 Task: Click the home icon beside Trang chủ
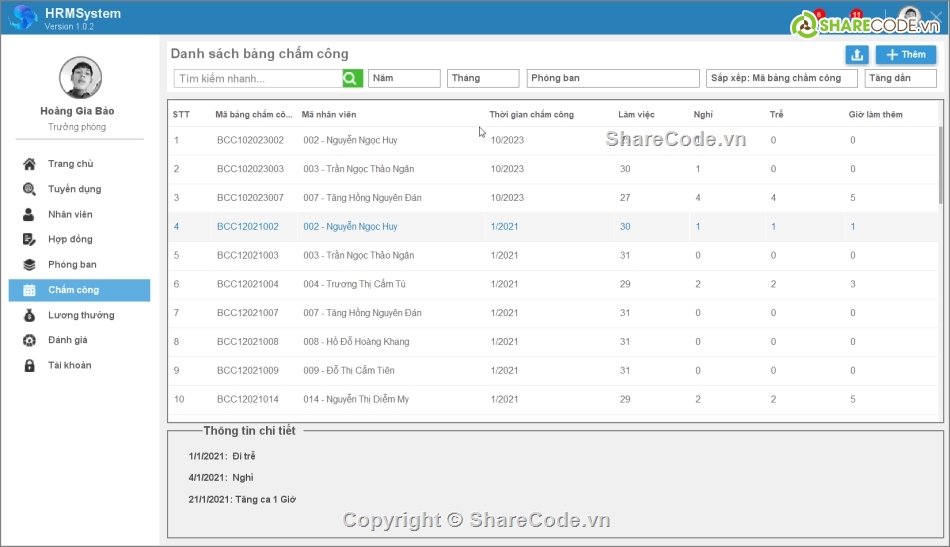click(29, 164)
